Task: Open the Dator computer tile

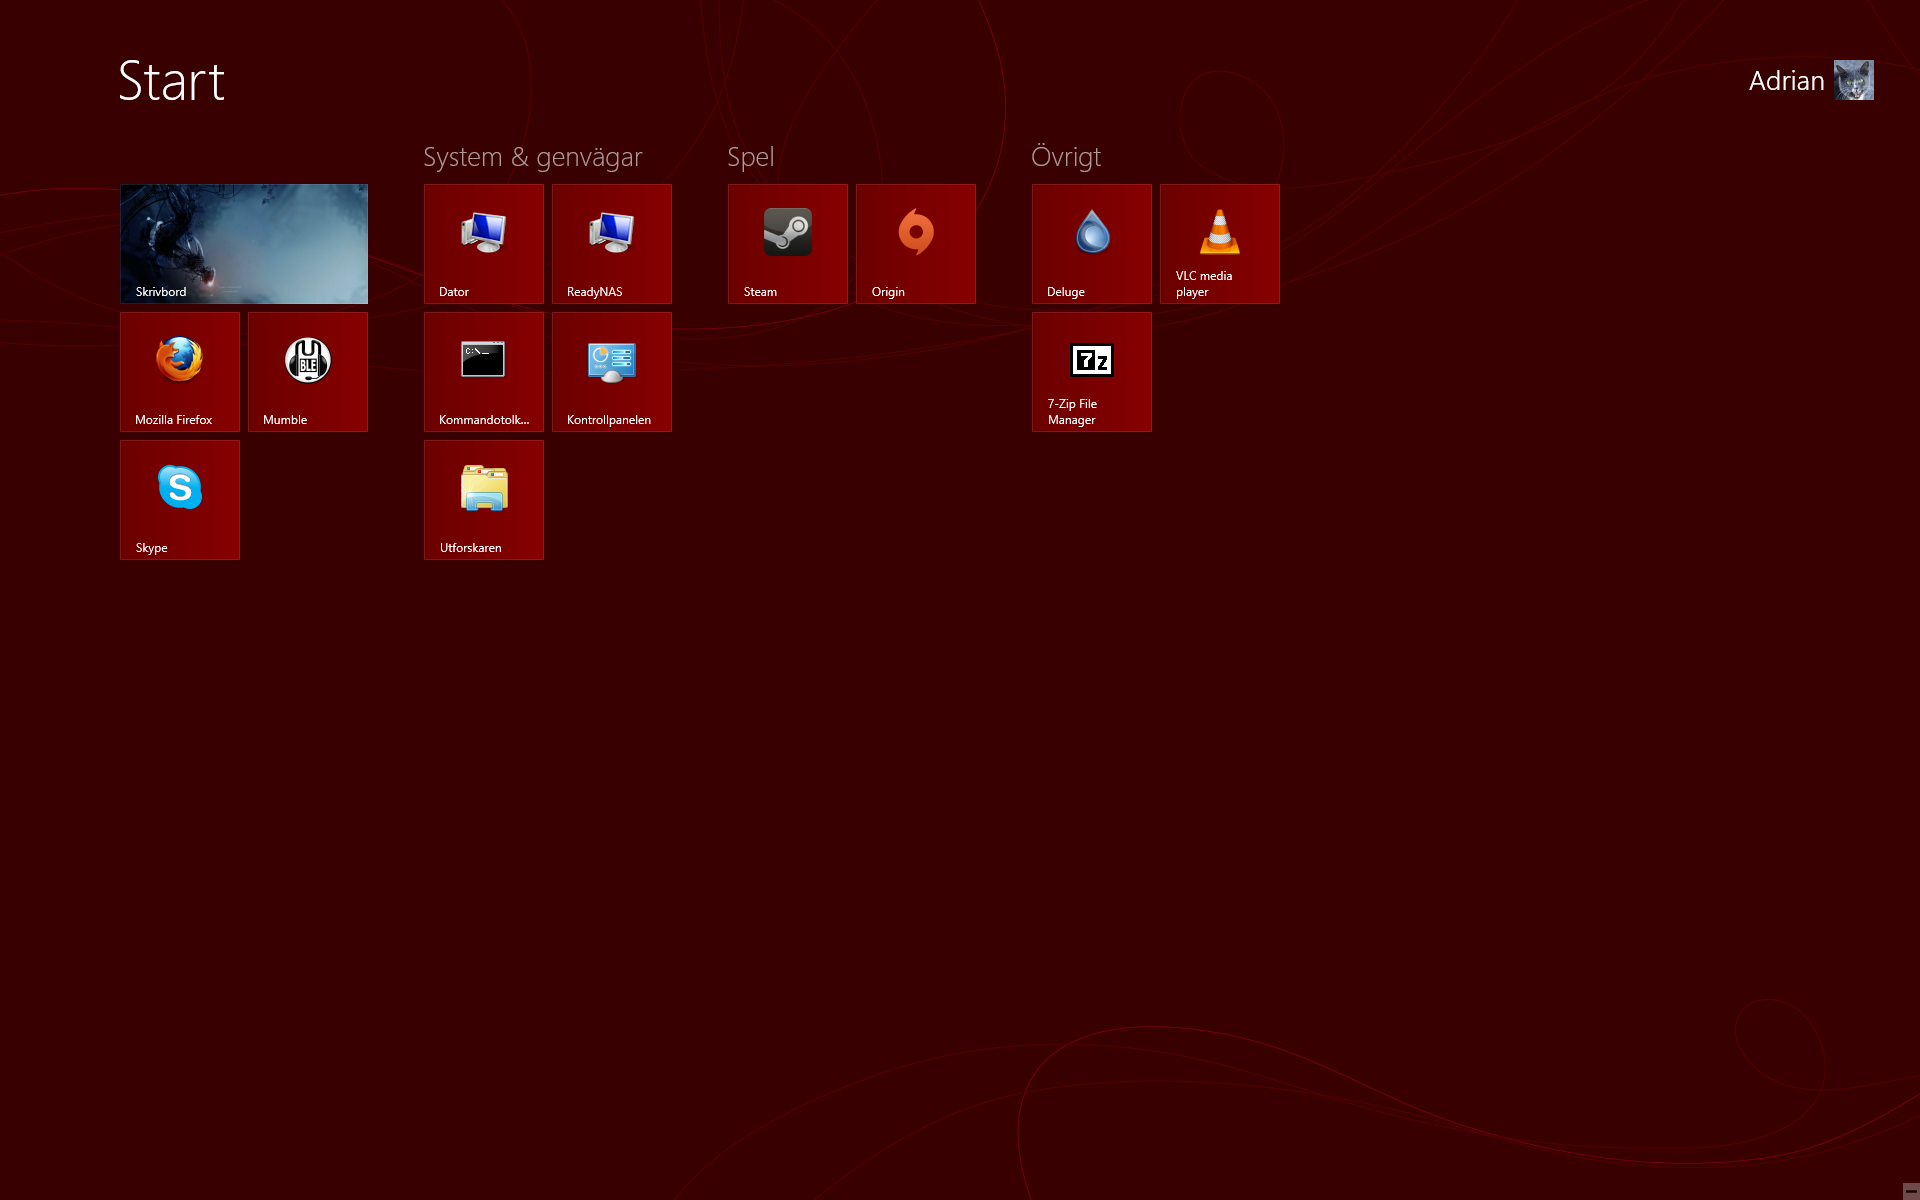Action: (484, 243)
